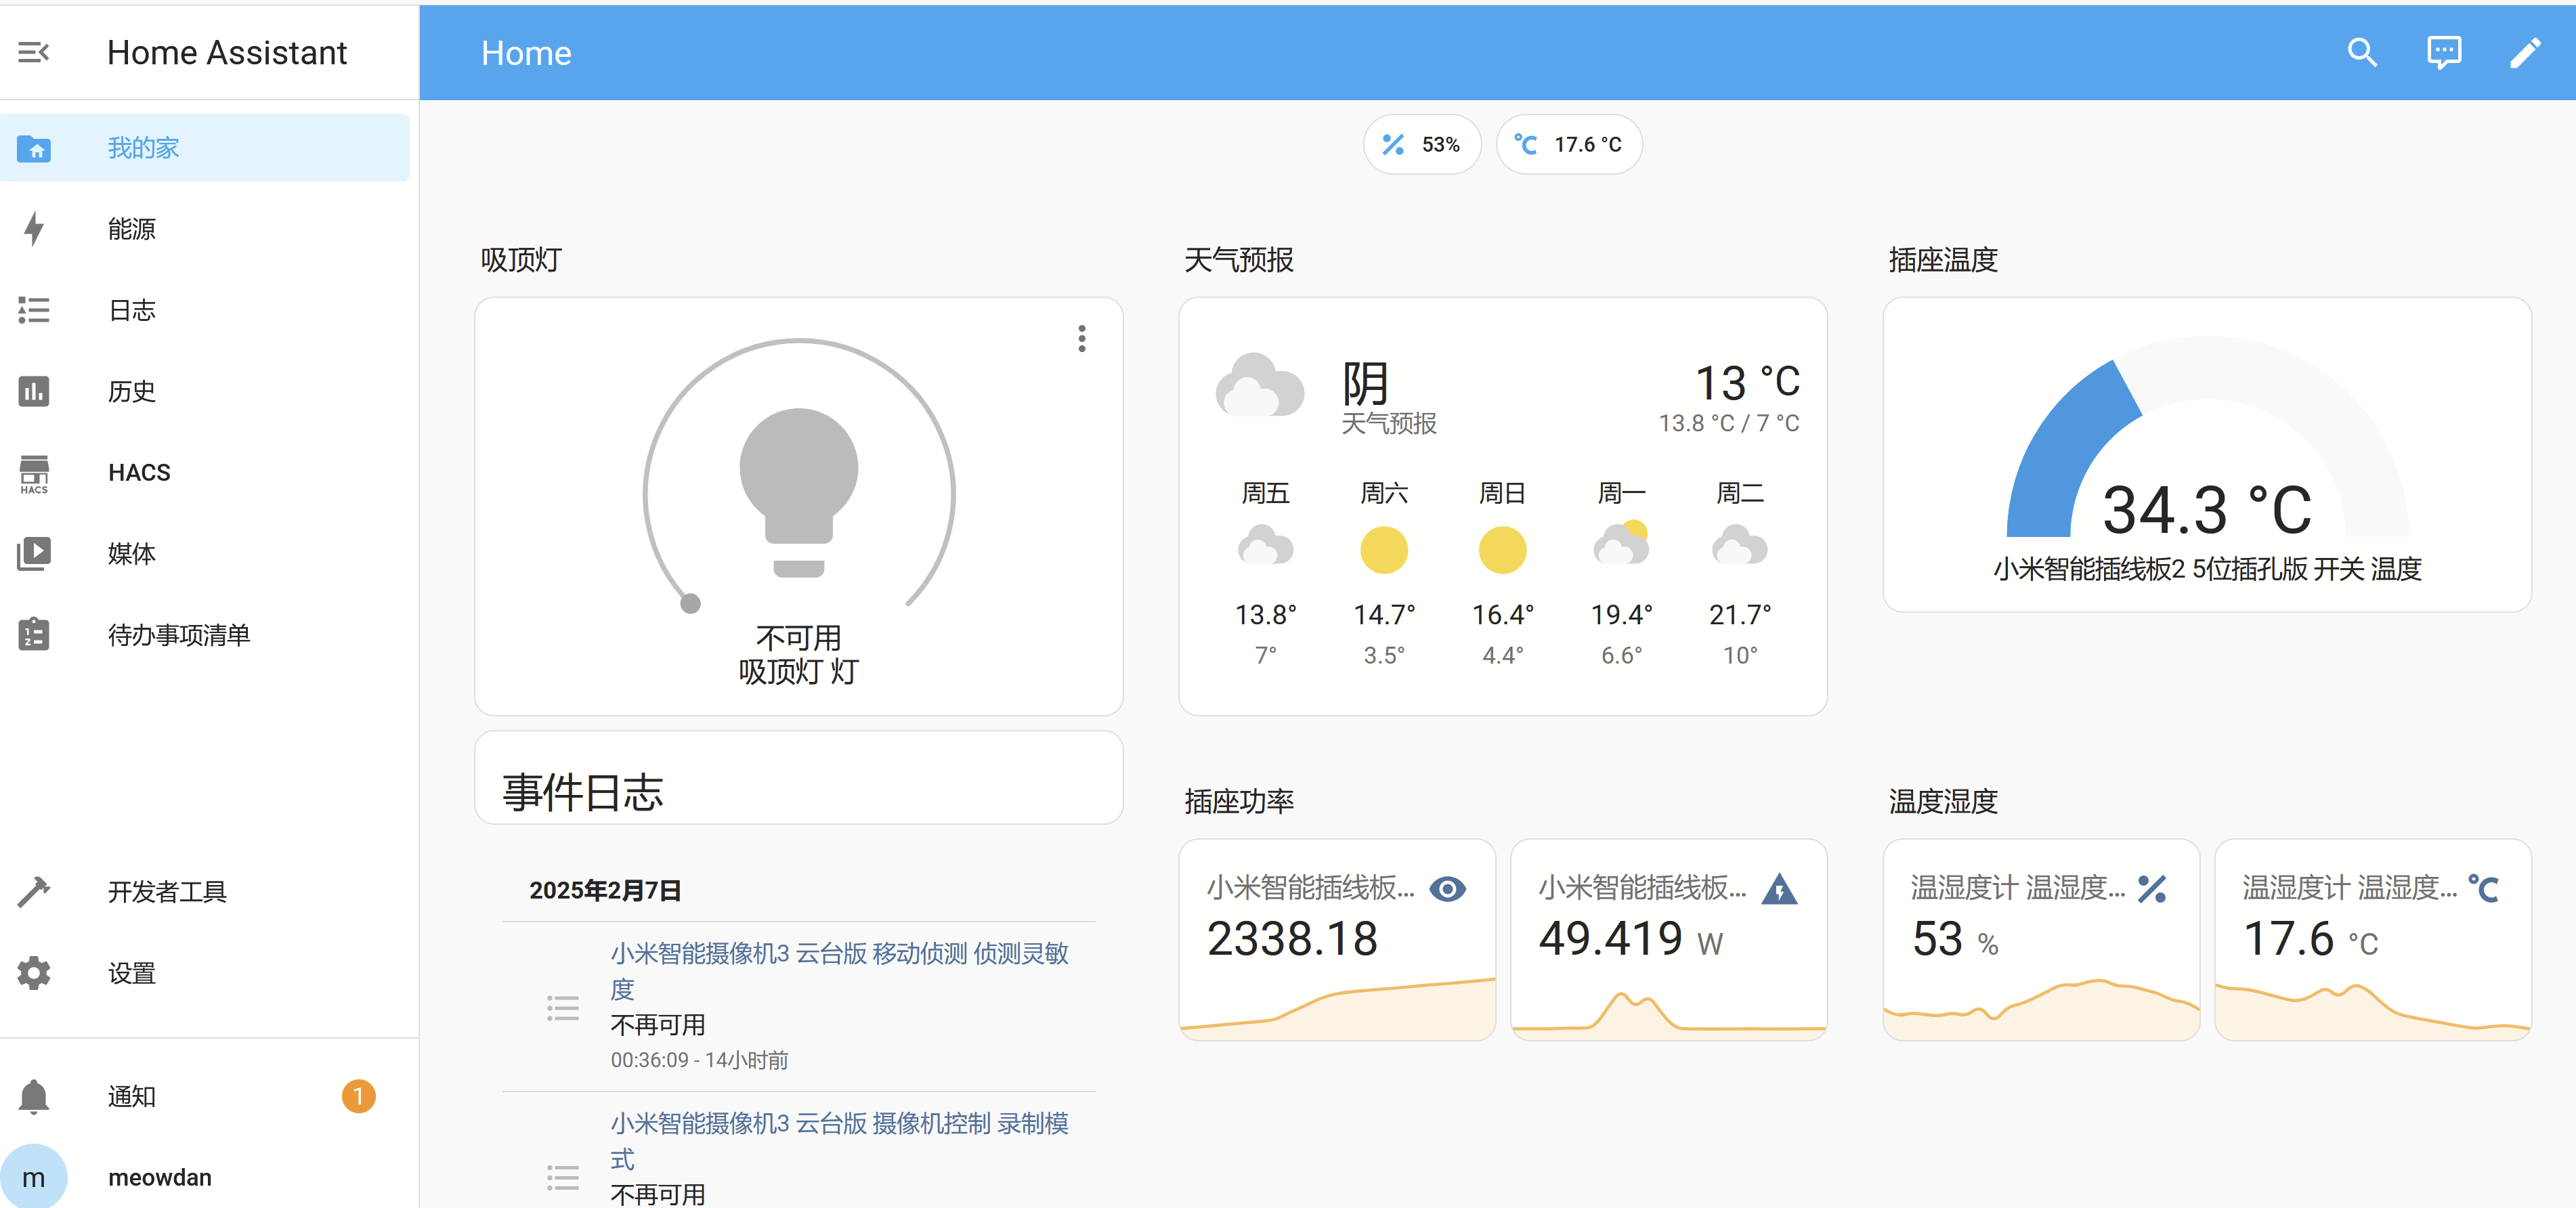Click the 34.3 °C gauge reading
This screenshot has height=1208, width=2576.
tap(2206, 509)
